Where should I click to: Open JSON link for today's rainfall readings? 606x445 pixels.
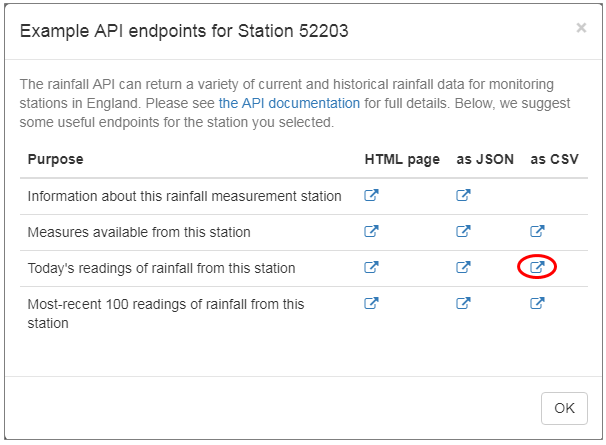463,268
